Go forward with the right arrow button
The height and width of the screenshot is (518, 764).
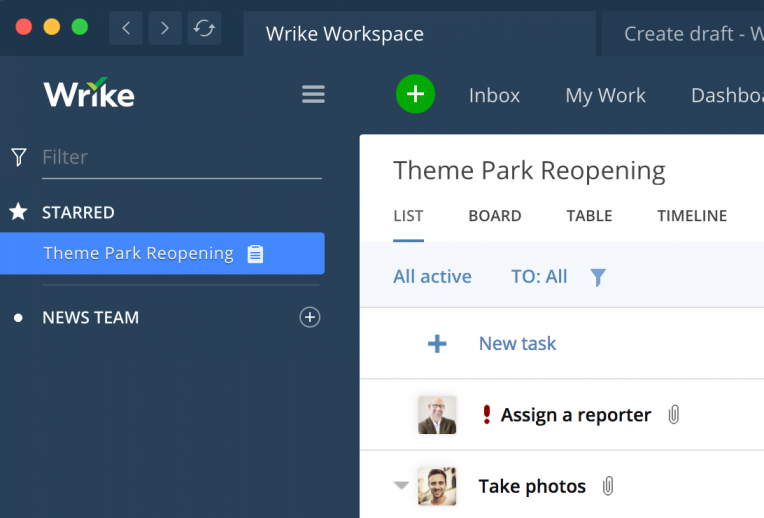(x=165, y=29)
